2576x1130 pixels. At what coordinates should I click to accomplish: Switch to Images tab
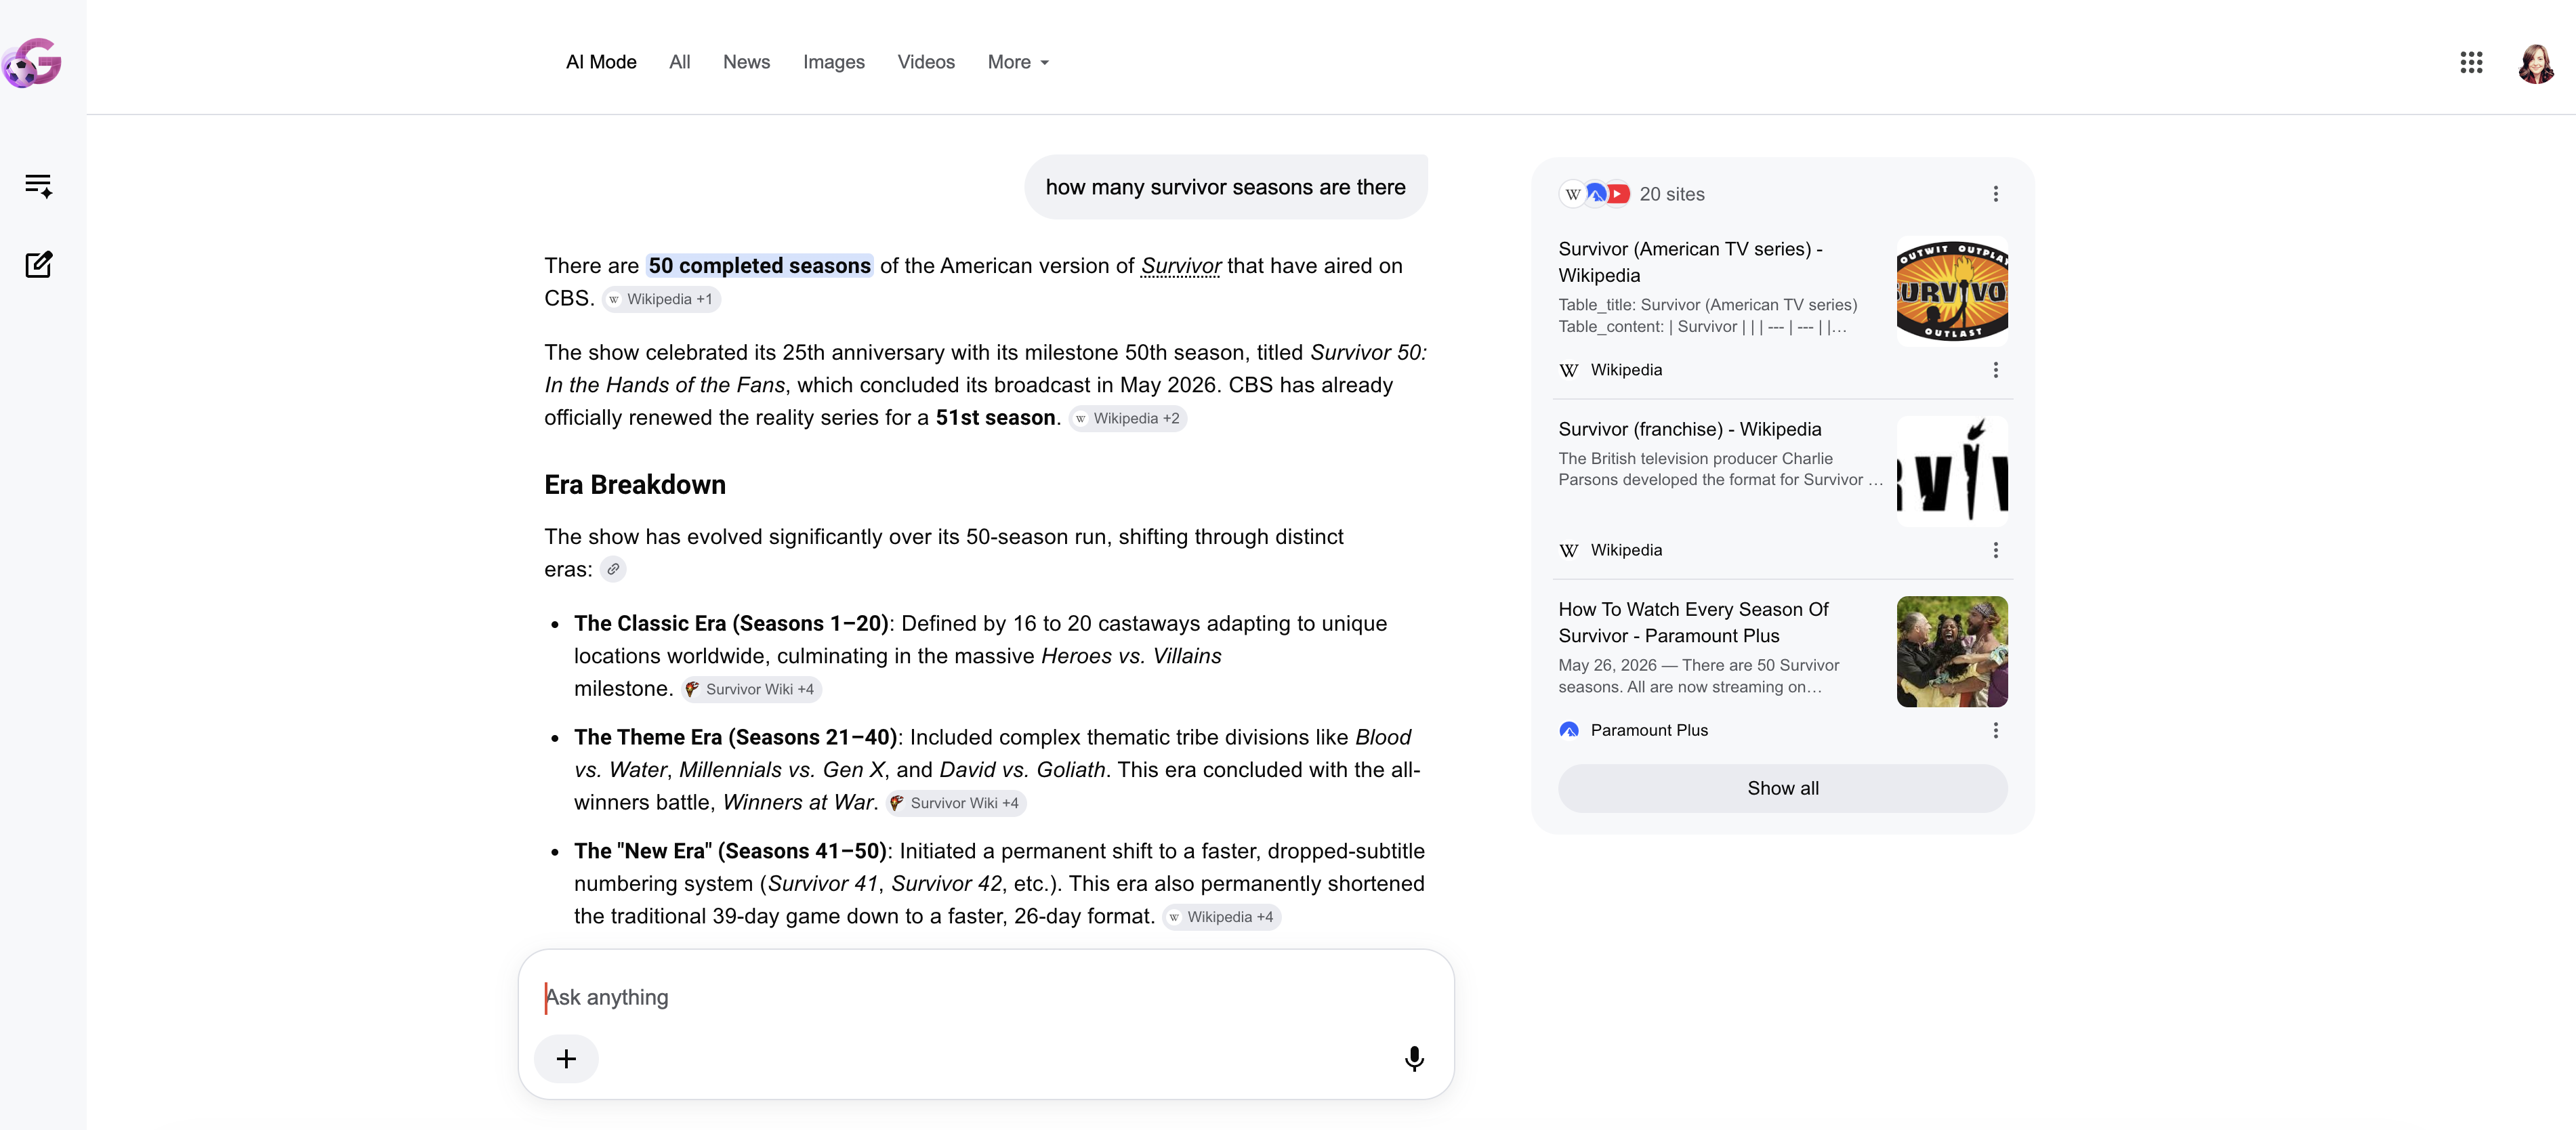(833, 62)
